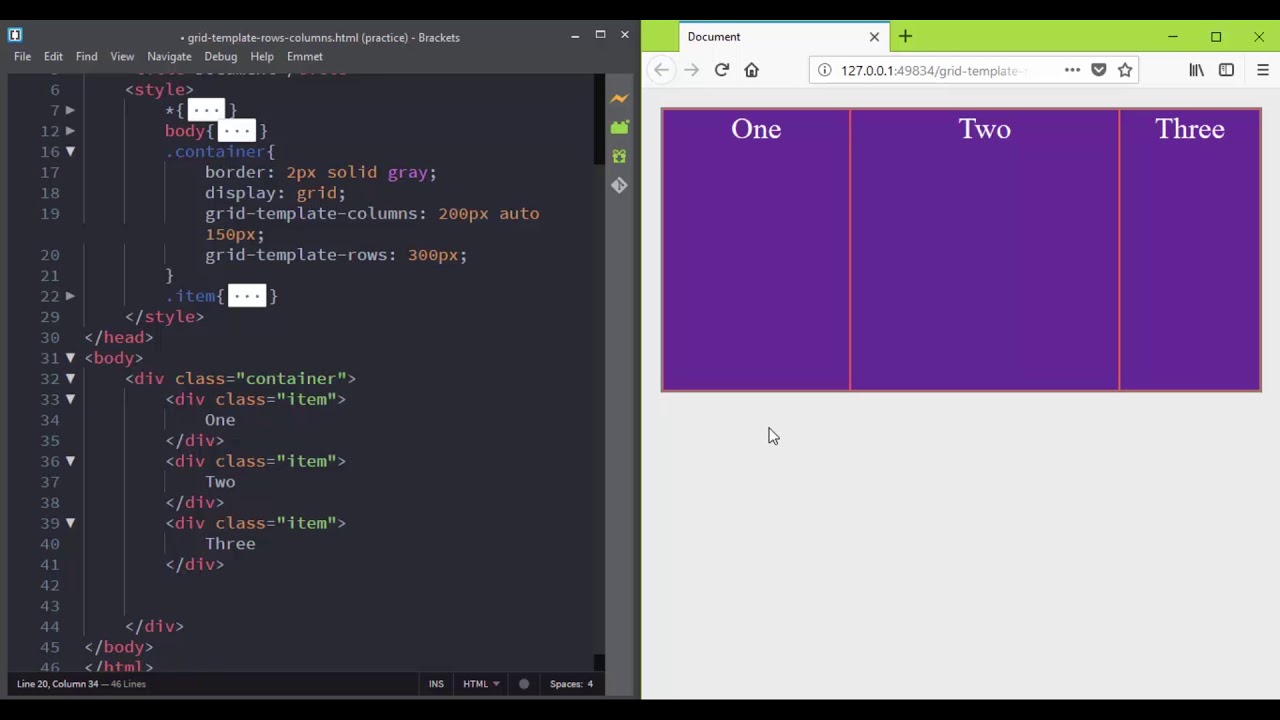Collapse container div on line 32
Screen dimensions: 1280x720
(x=70, y=379)
